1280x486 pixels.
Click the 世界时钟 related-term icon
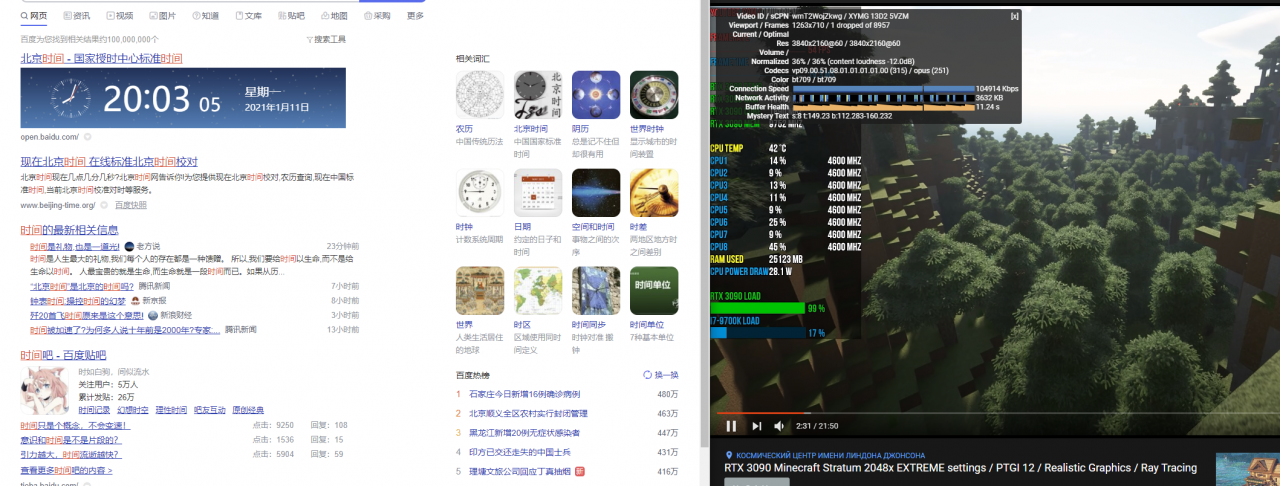pyautogui.click(x=654, y=95)
